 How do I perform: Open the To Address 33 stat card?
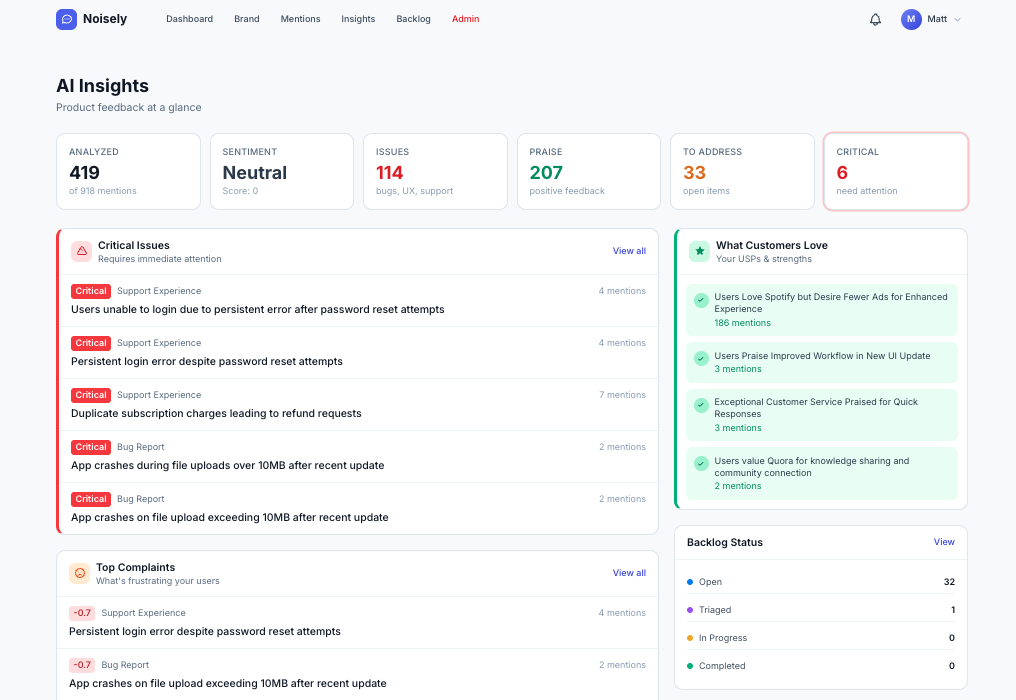743,172
